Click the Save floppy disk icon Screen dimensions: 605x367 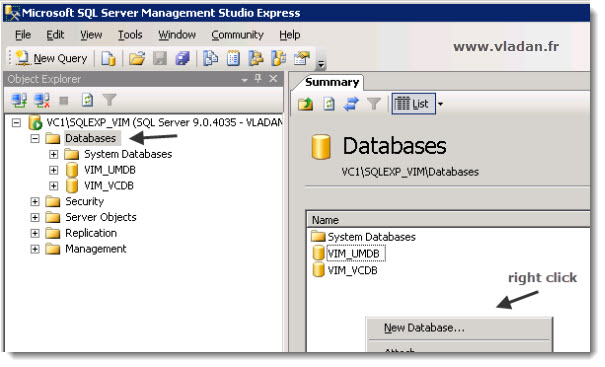coord(160,59)
